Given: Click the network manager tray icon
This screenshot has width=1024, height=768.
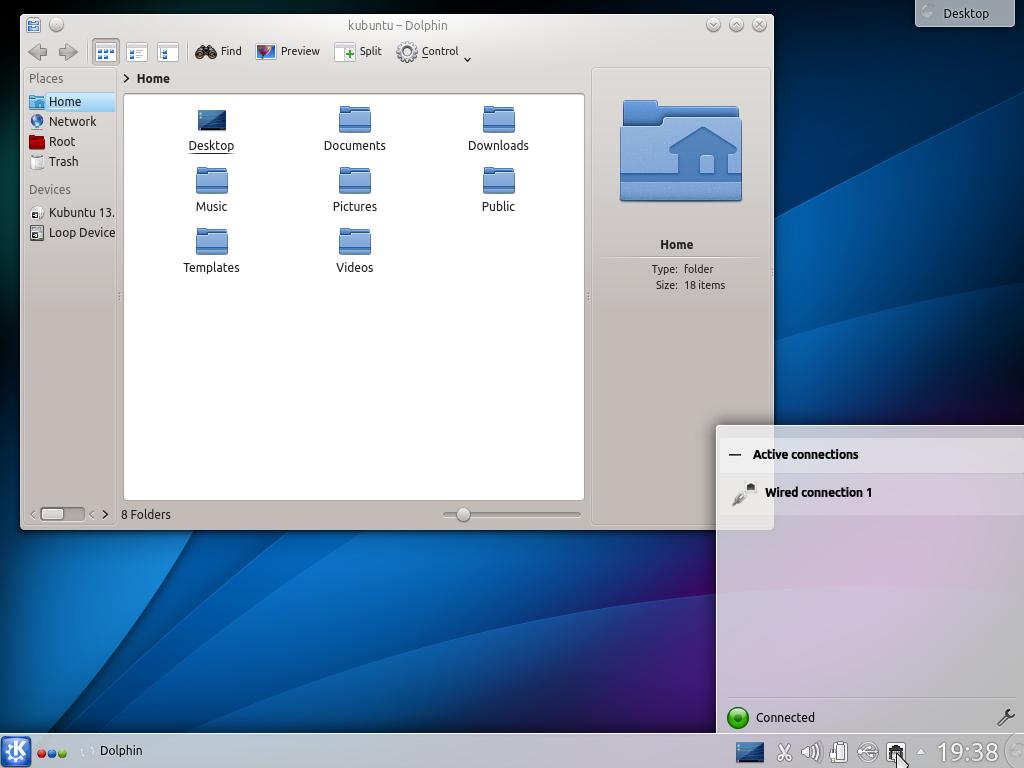Looking at the screenshot, I should [x=895, y=751].
